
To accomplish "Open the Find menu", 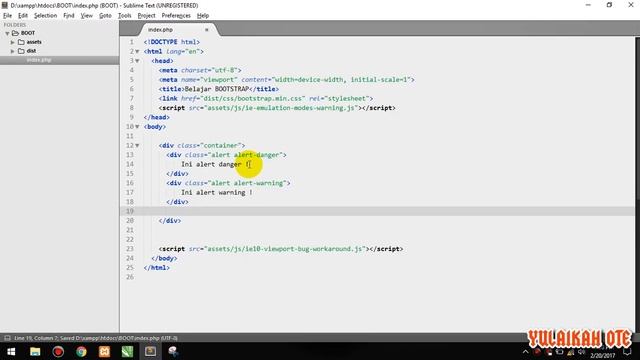I will pos(69,16).
